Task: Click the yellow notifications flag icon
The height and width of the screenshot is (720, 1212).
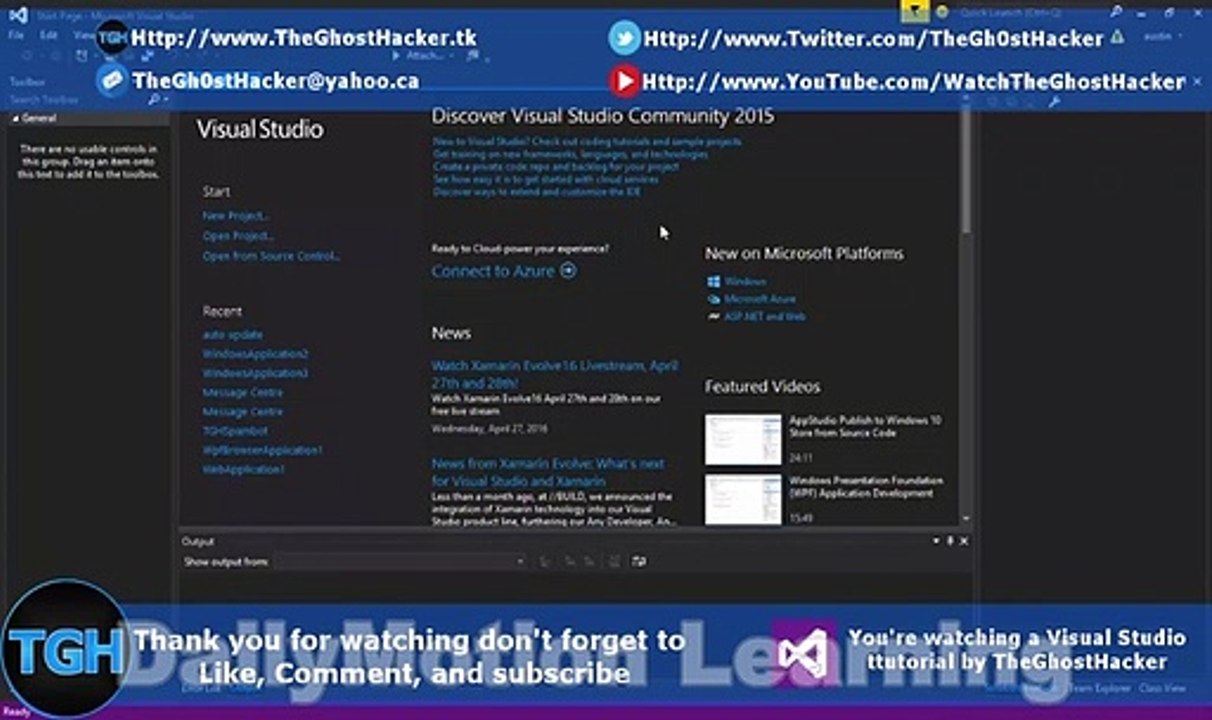Action: (x=914, y=12)
